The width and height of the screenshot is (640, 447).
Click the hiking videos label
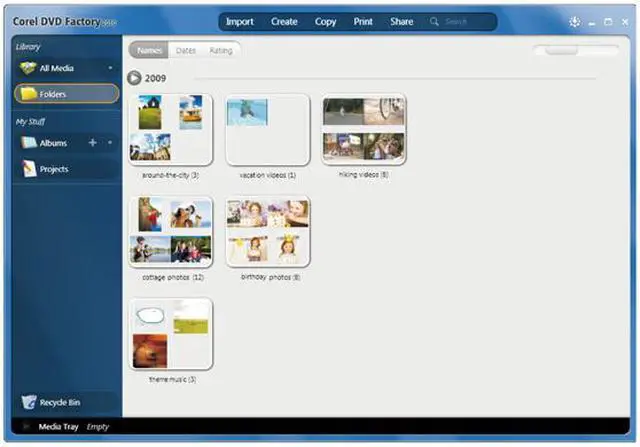[x=363, y=174]
